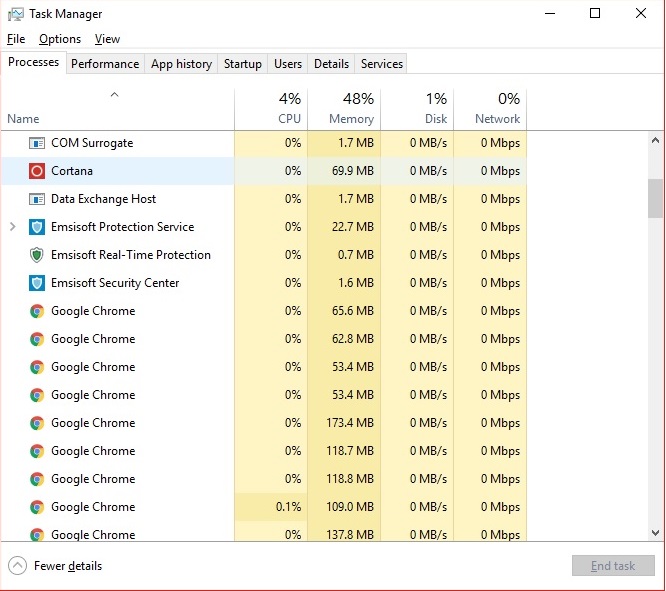This screenshot has width=666, height=591.
Task: Open the Options menu
Action: [60, 39]
